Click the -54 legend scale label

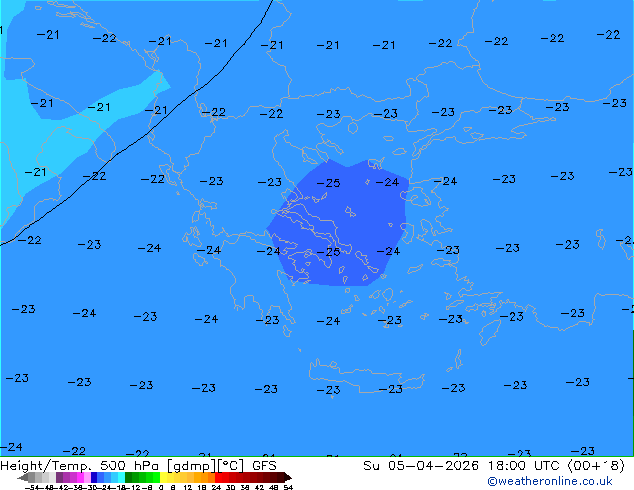coord(32,488)
